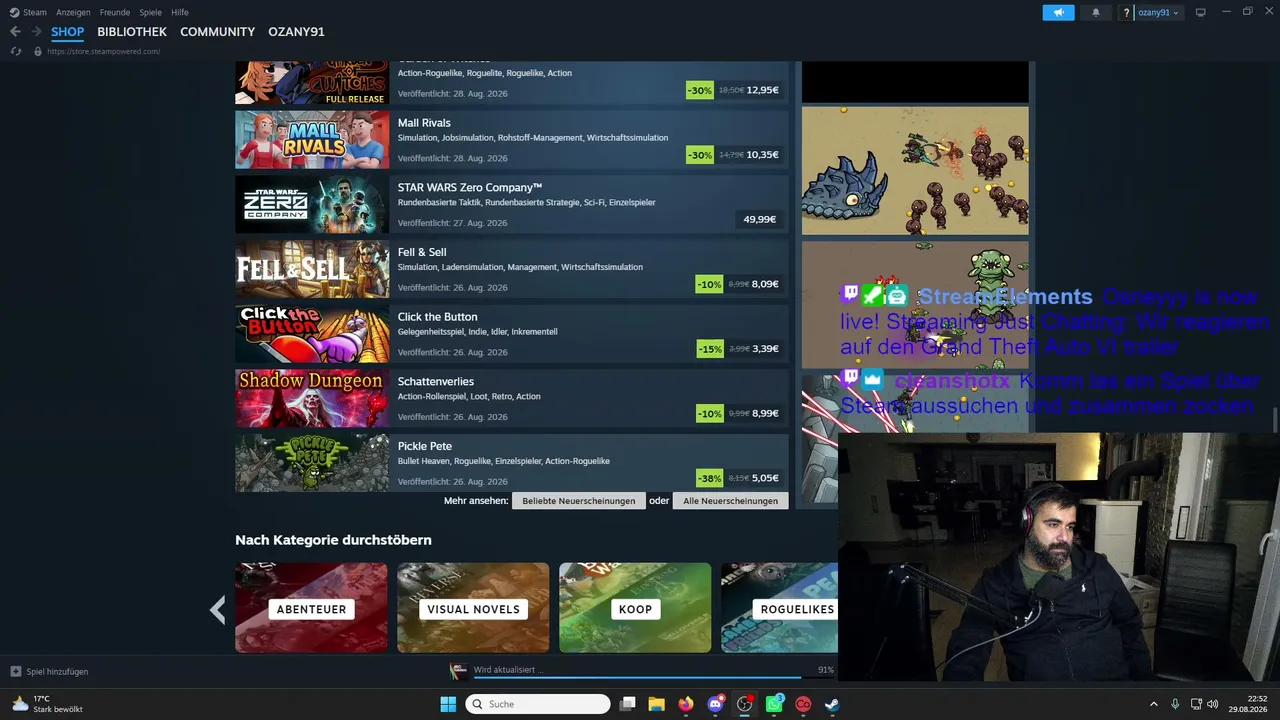Click Beliebte Neuerscheinungen button
Image resolution: width=1280 pixels, height=720 pixels.
point(579,501)
